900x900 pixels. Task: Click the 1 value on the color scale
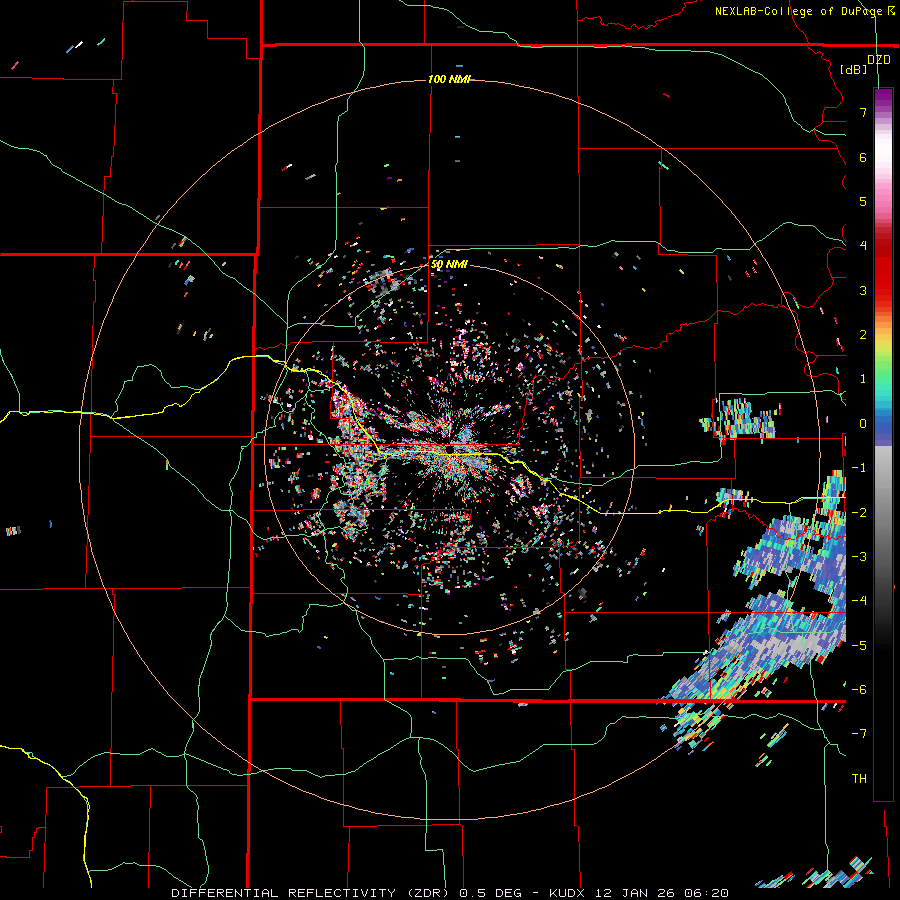coord(863,379)
